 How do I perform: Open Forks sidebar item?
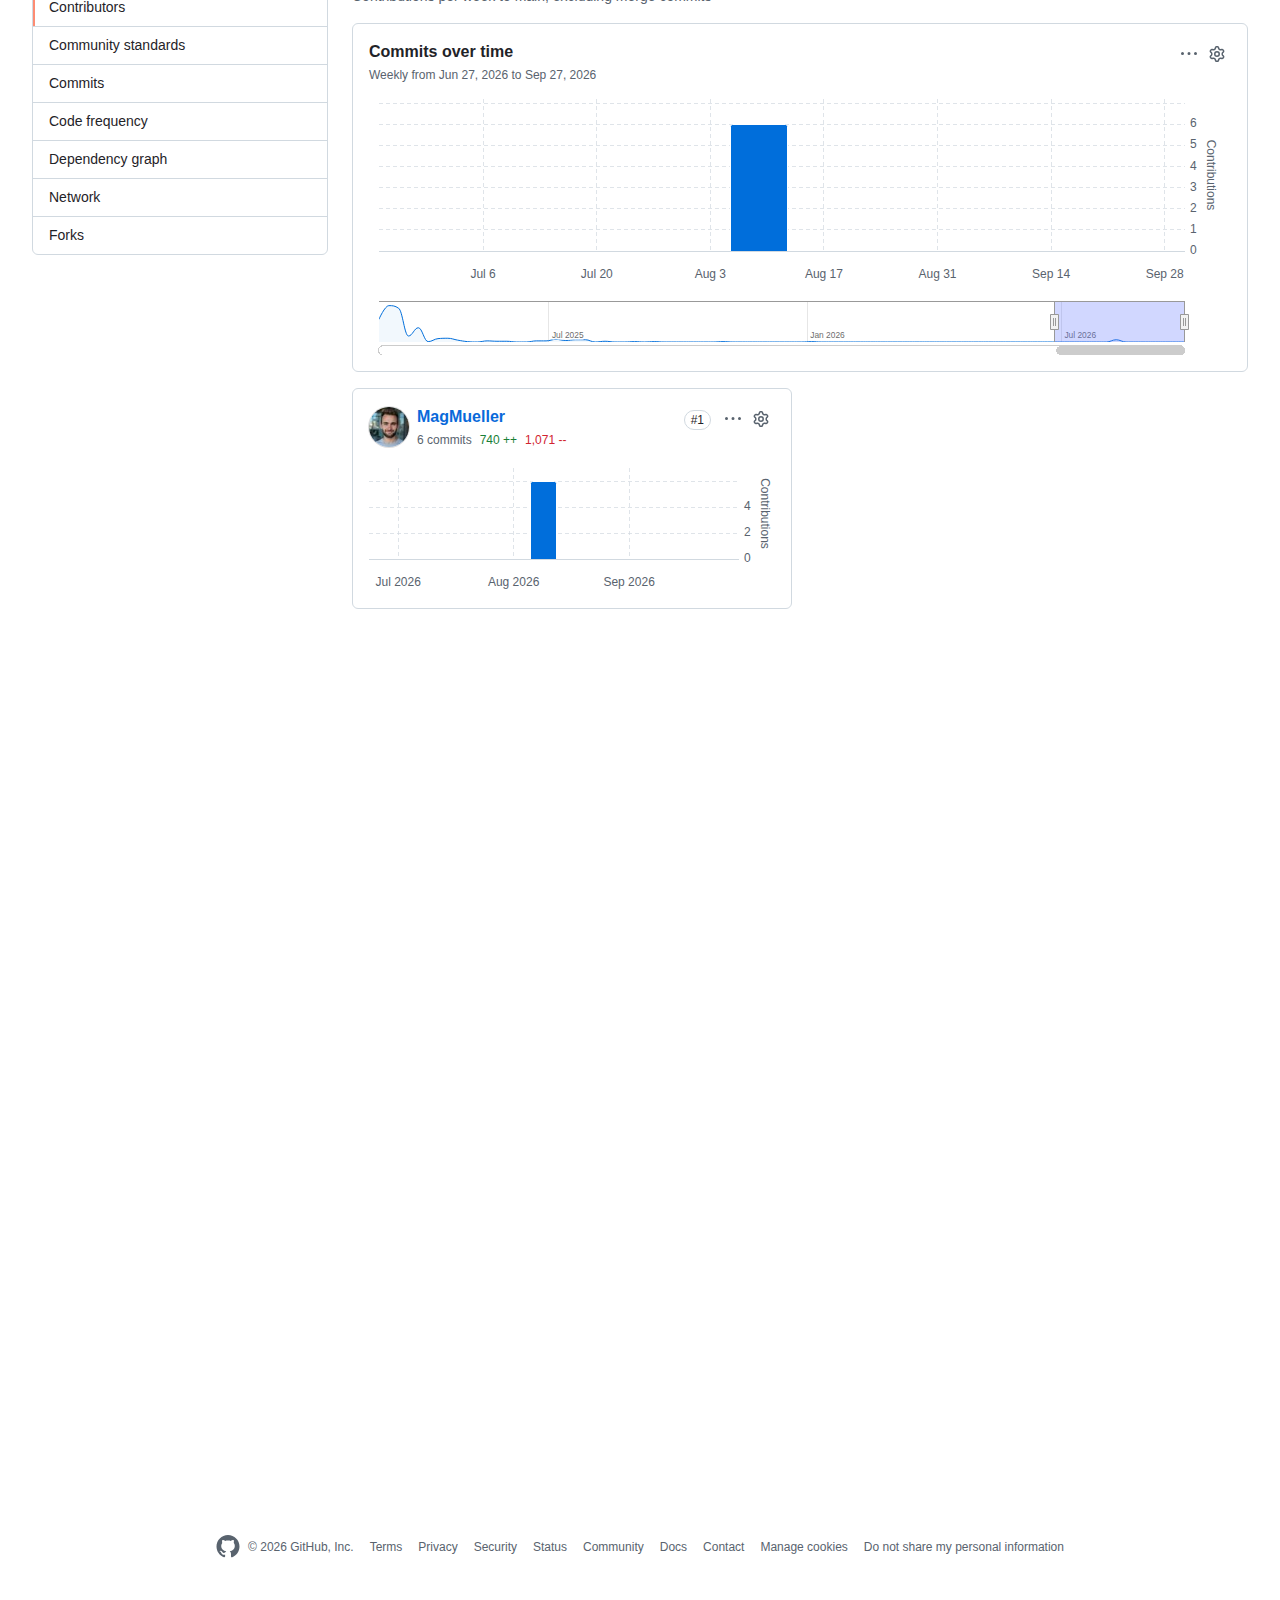(180, 236)
